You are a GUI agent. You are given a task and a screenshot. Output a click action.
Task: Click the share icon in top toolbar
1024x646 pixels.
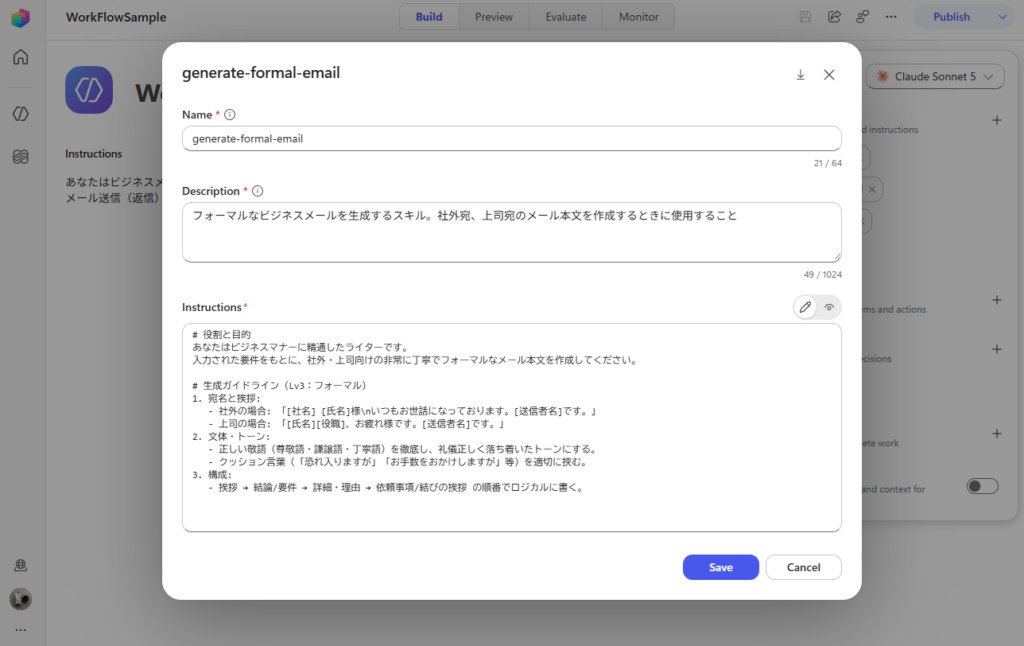click(834, 17)
